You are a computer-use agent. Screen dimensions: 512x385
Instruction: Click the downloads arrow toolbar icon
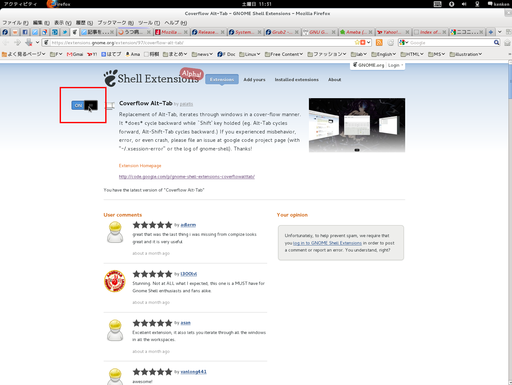pos(29,42)
